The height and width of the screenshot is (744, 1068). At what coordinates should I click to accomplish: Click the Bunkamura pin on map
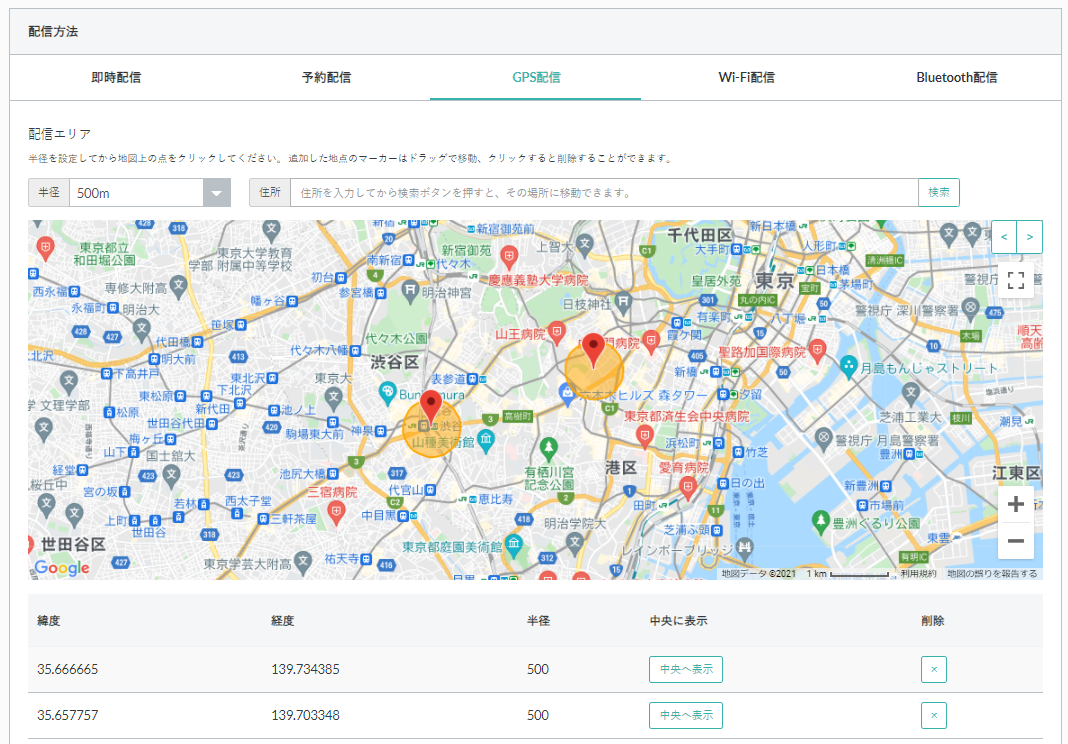388,392
